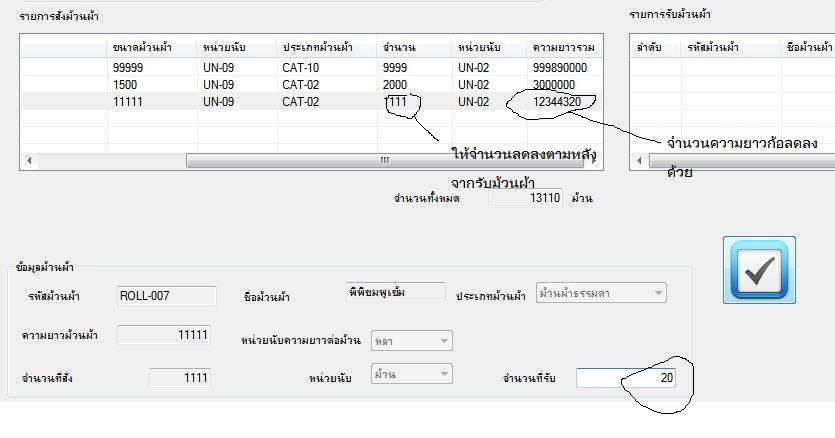Click the จำนวนทั้งหมด field 13110
The width and height of the screenshot is (835, 438).
526,198
